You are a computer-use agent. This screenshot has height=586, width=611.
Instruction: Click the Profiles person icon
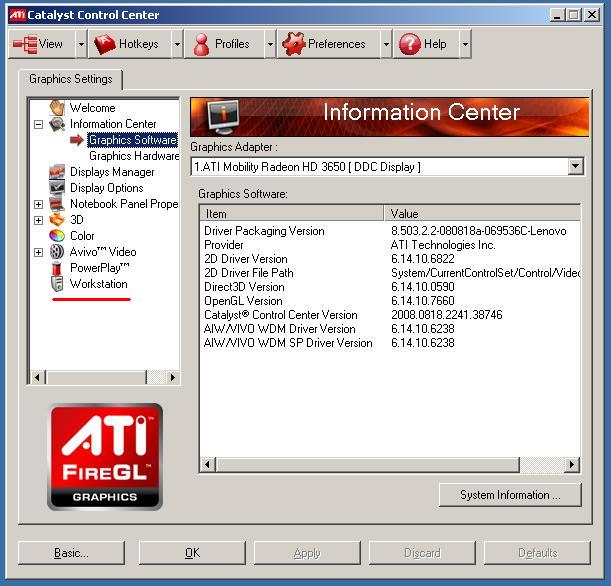tap(201, 44)
